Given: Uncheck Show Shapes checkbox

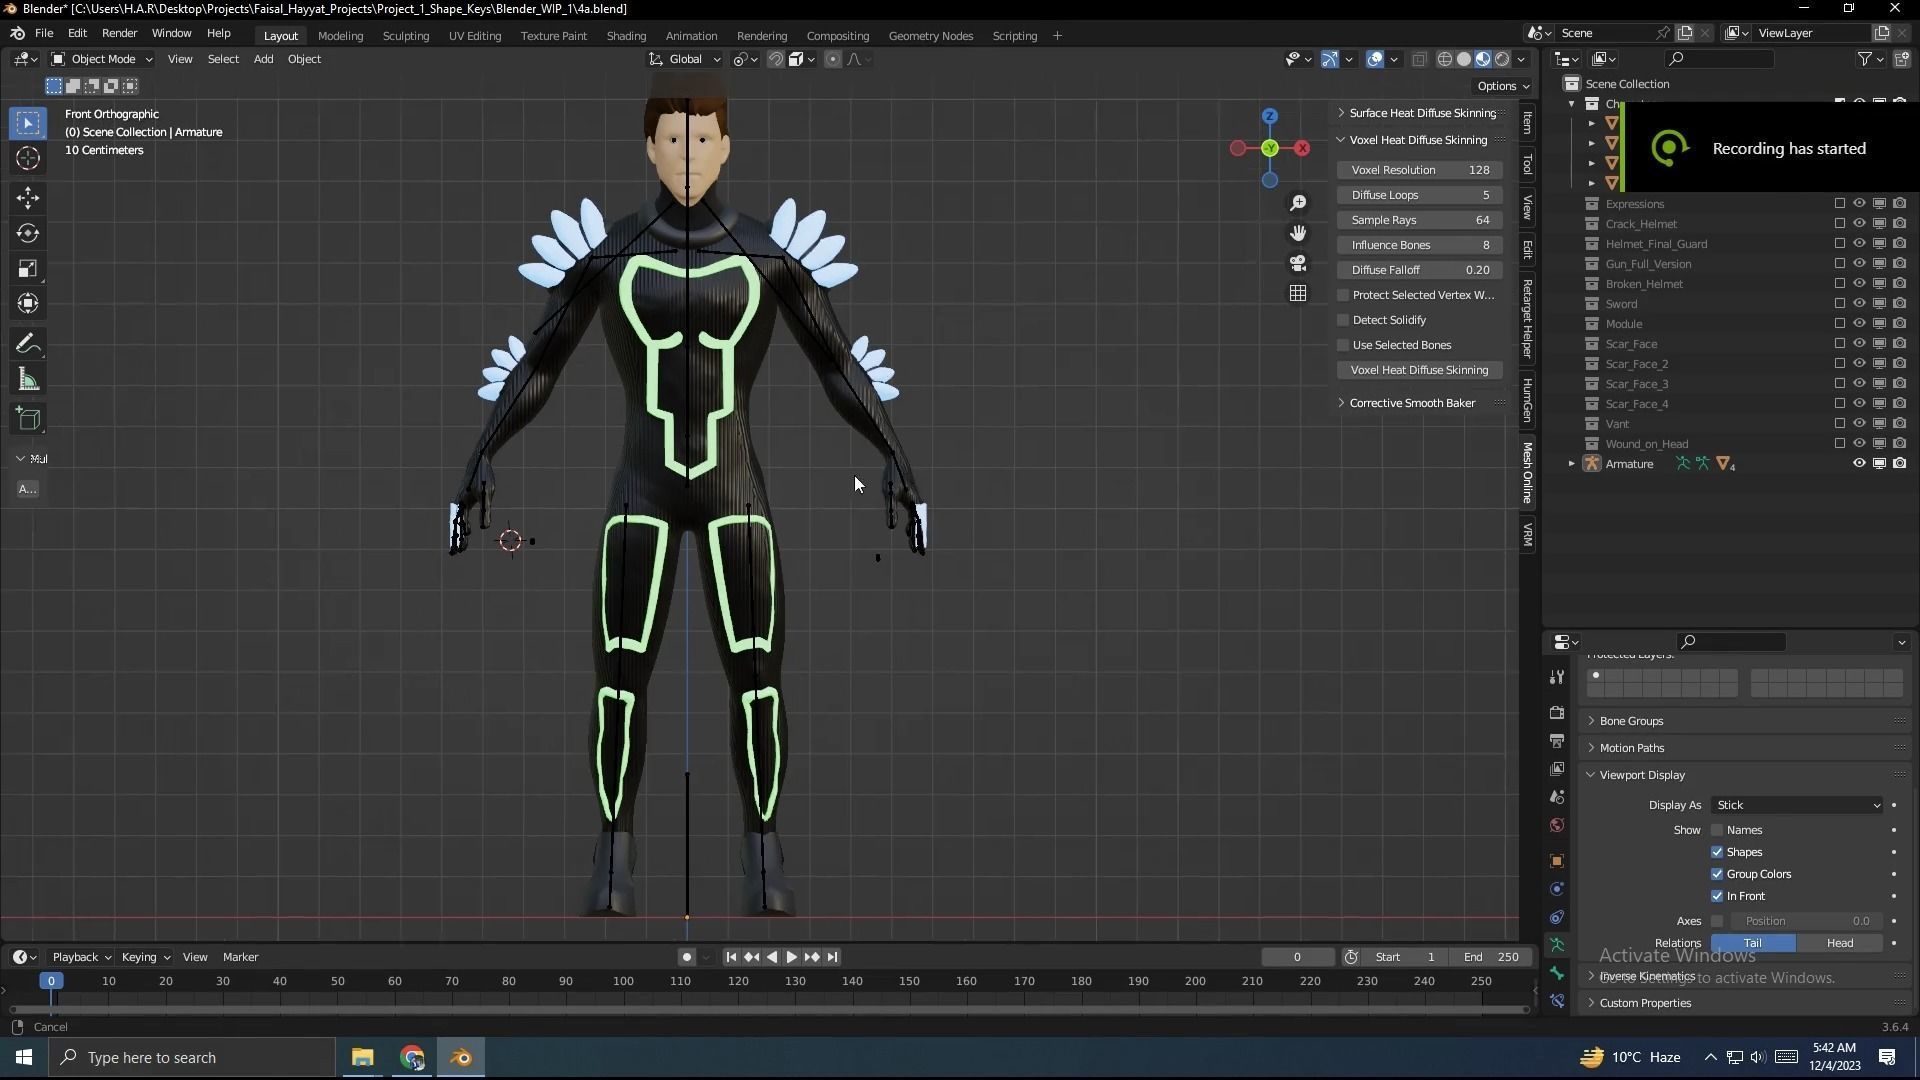Looking at the screenshot, I should pyautogui.click(x=1717, y=852).
